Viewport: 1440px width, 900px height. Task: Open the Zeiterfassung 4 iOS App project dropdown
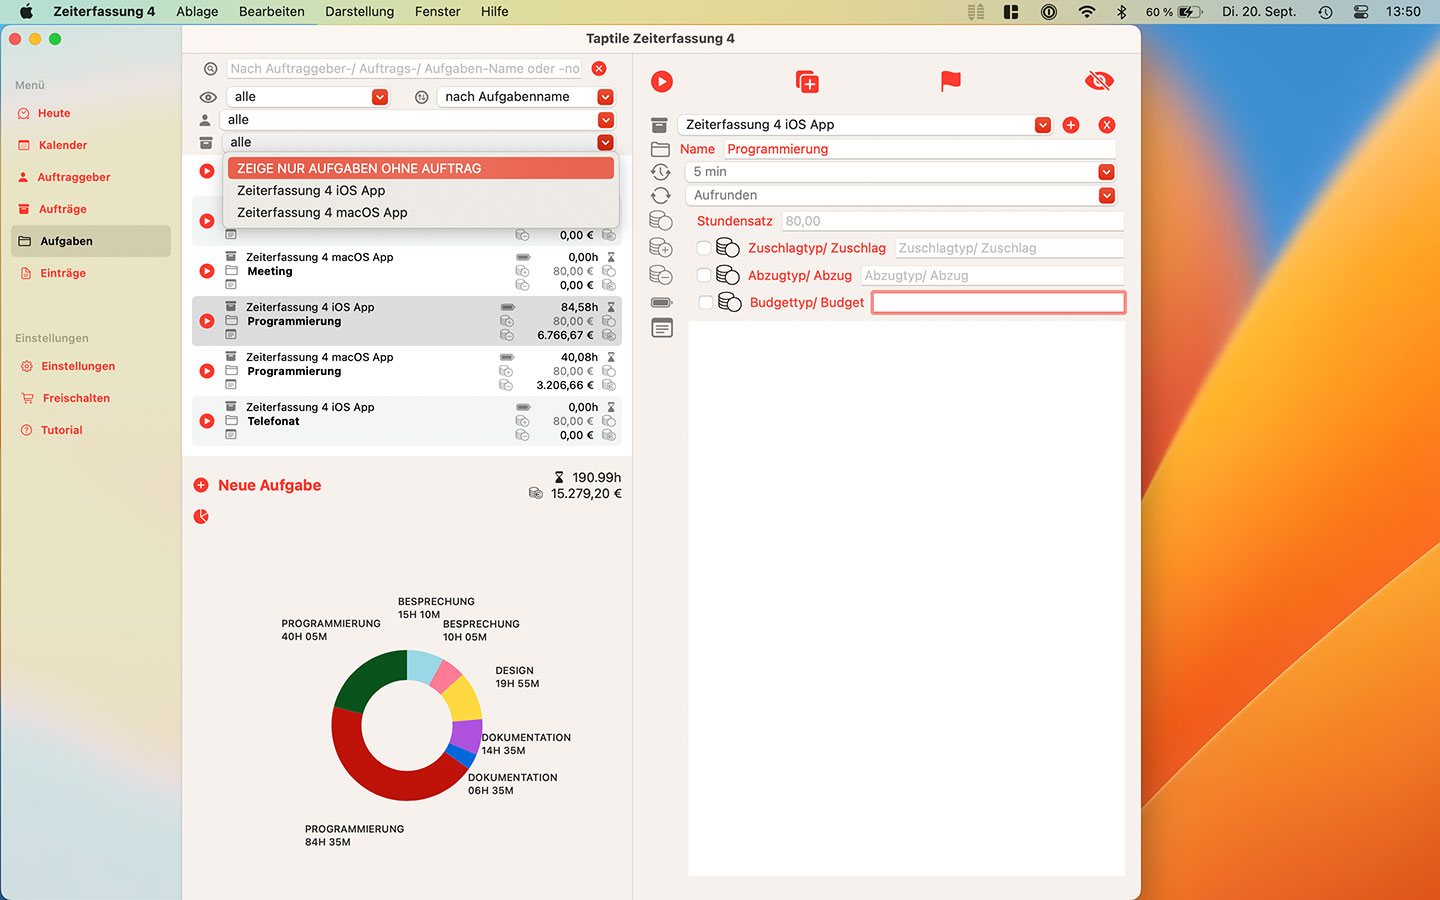(865, 125)
